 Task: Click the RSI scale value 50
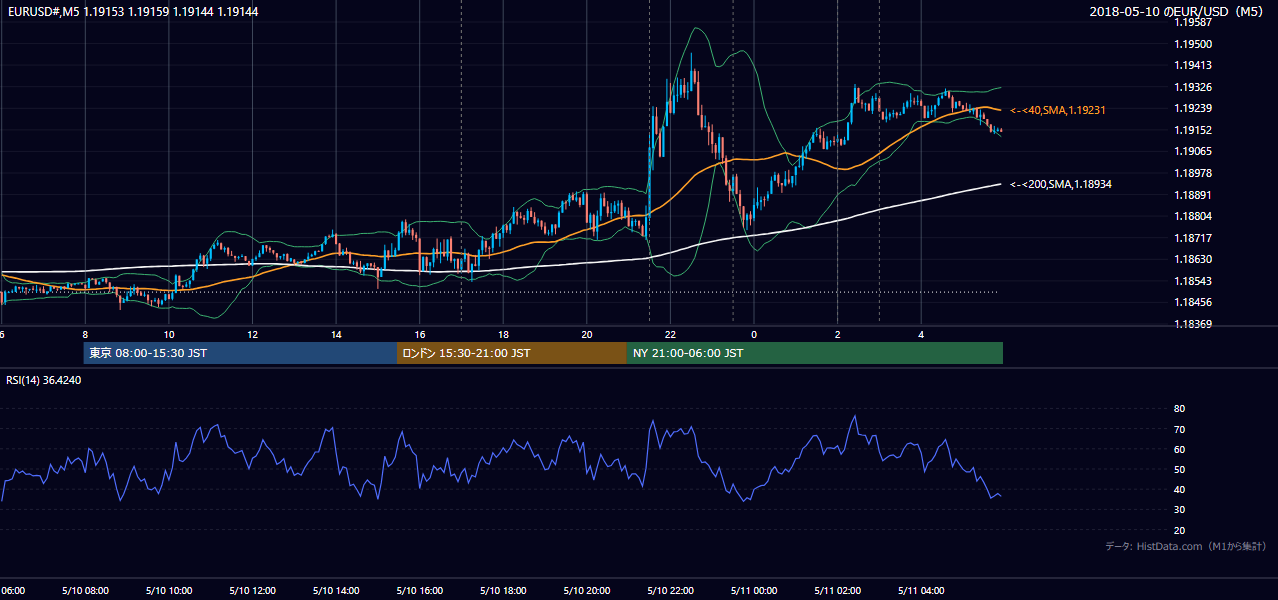(1179, 469)
